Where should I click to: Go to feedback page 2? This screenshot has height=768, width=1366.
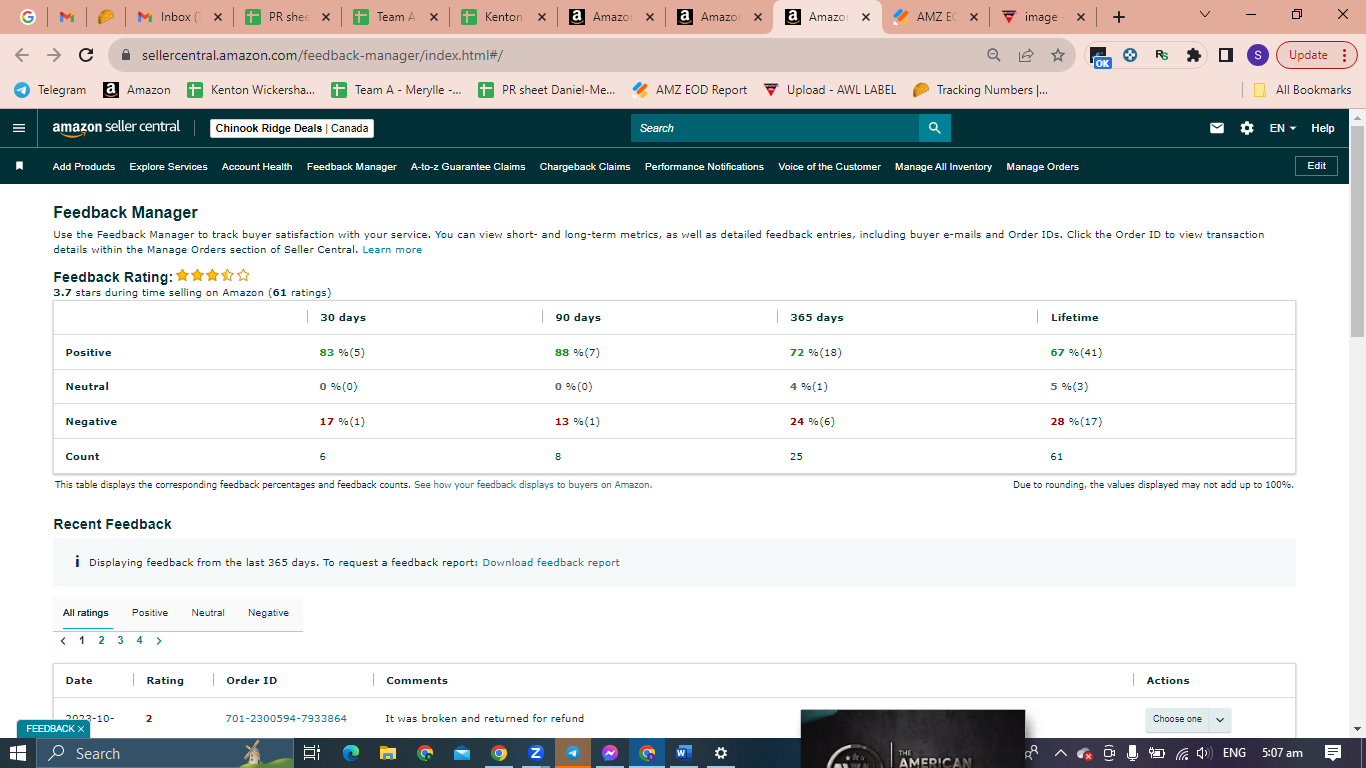point(101,641)
